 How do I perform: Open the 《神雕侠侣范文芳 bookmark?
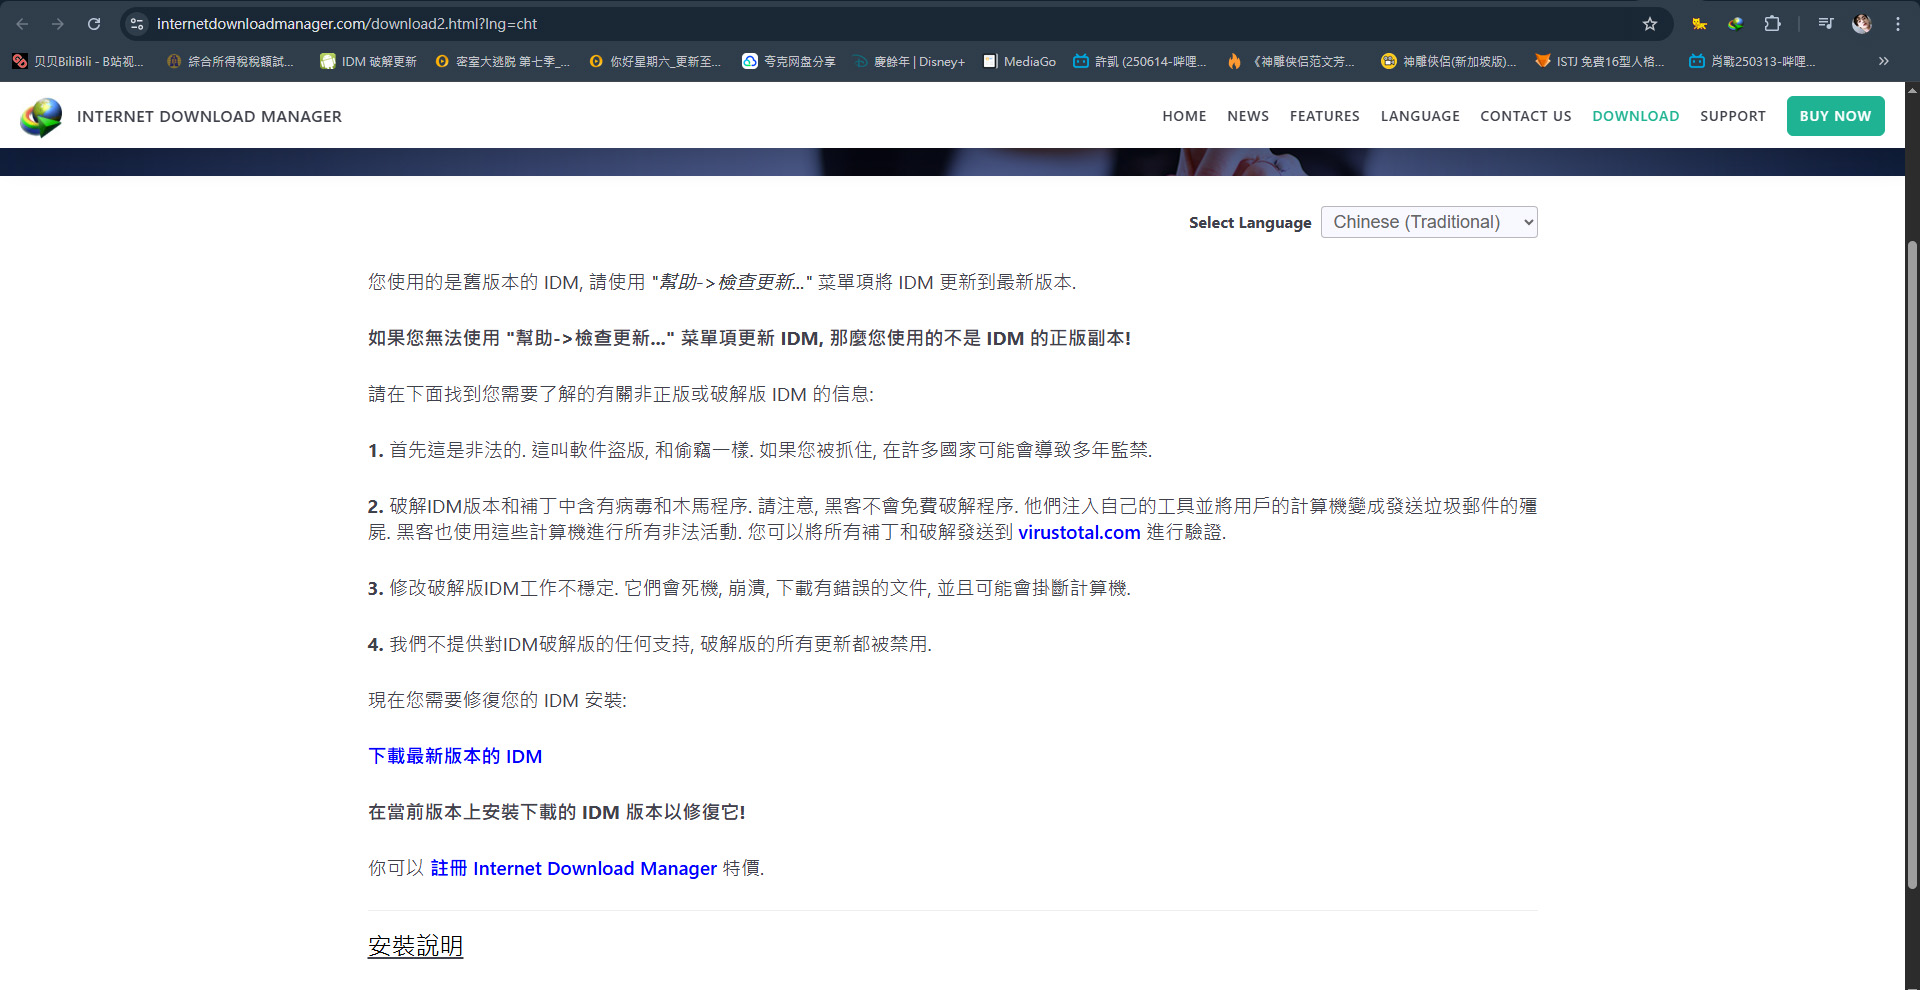pyautogui.click(x=1291, y=61)
